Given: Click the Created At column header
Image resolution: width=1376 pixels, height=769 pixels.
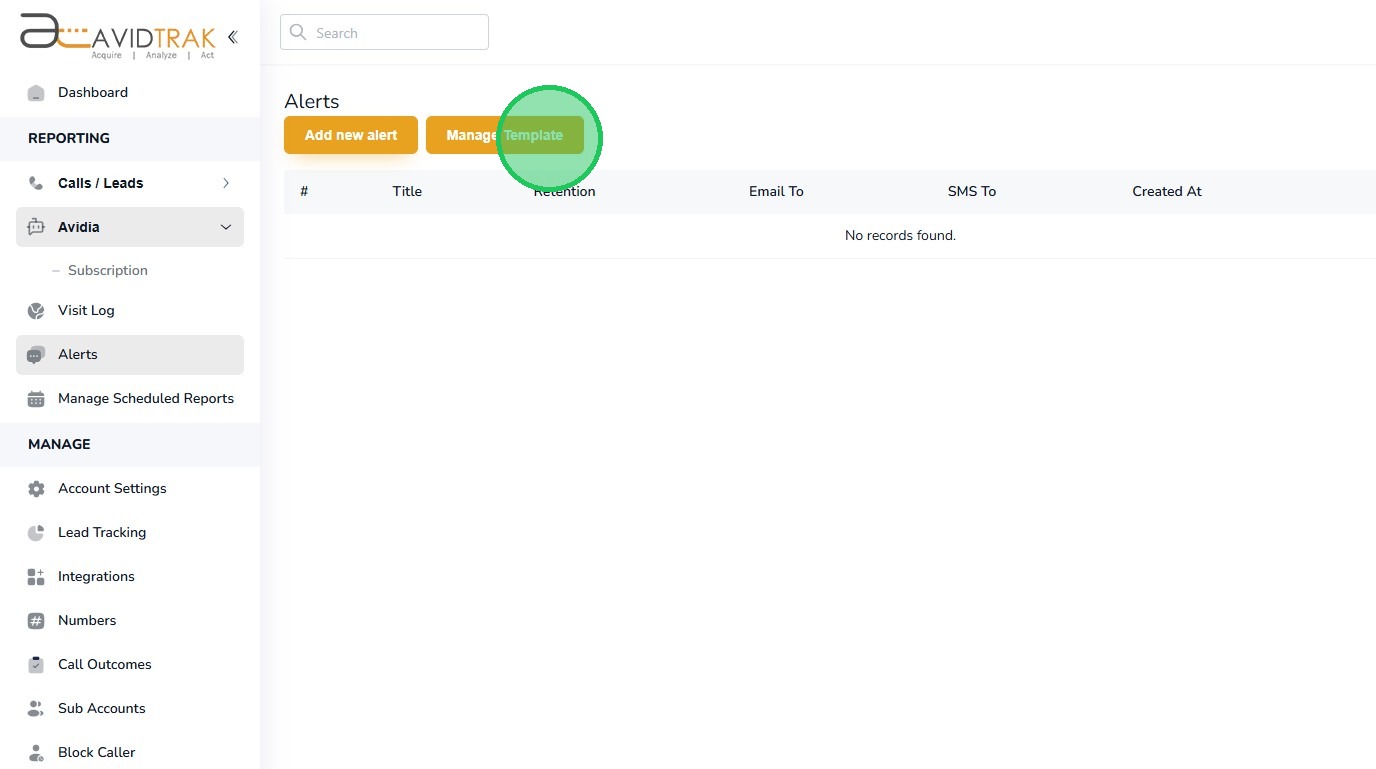Looking at the screenshot, I should [x=1167, y=191].
